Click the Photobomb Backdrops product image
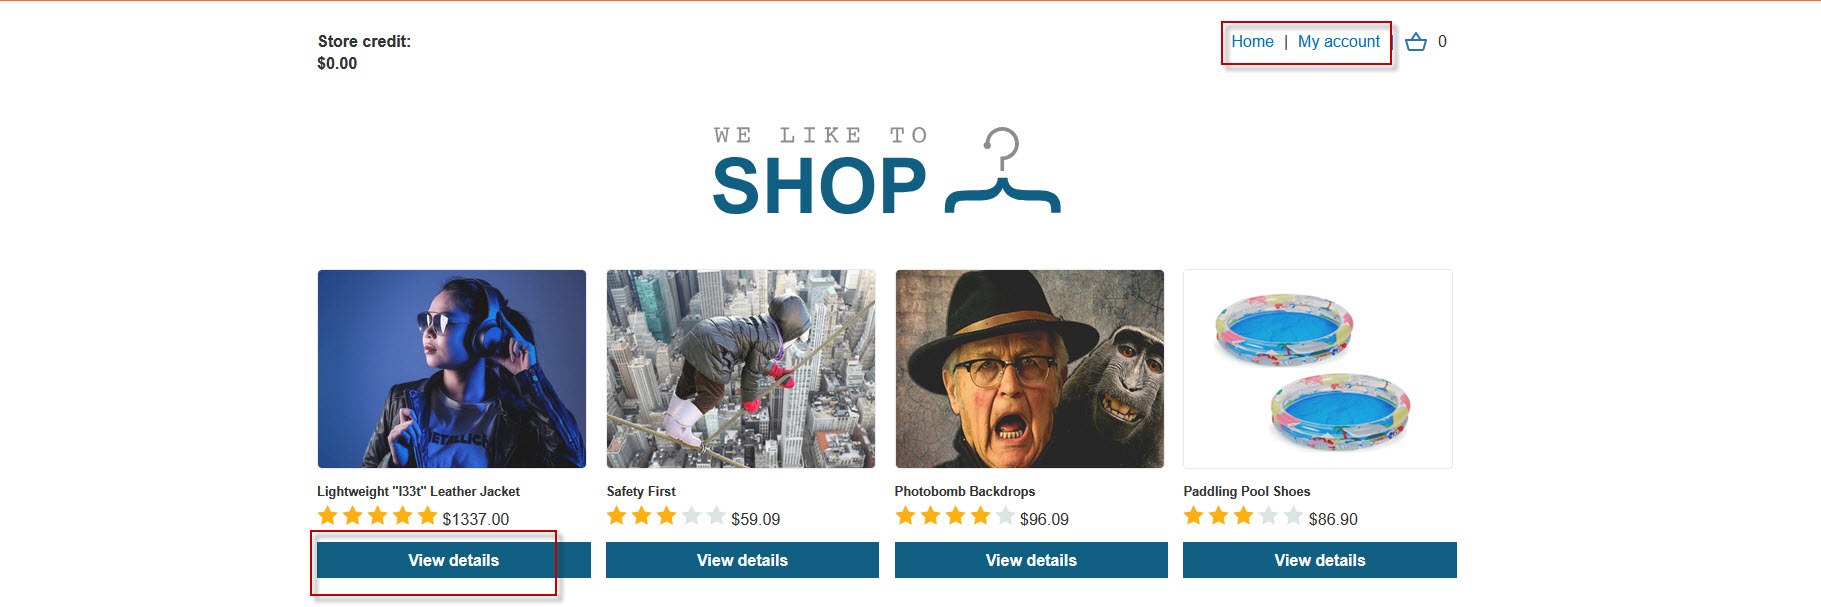1821x607 pixels. (1030, 369)
